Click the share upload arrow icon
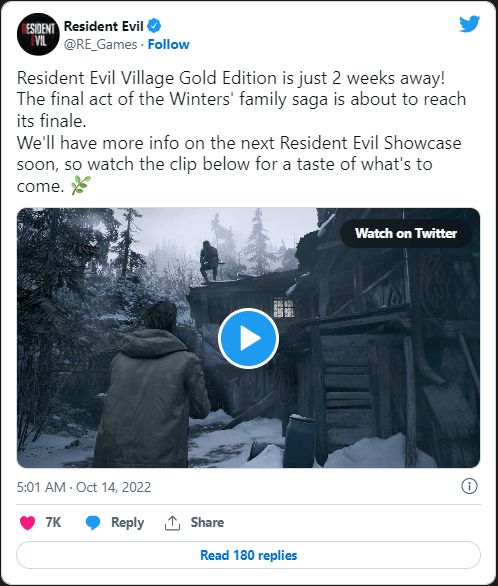The width and height of the screenshot is (498, 586). point(172,523)
